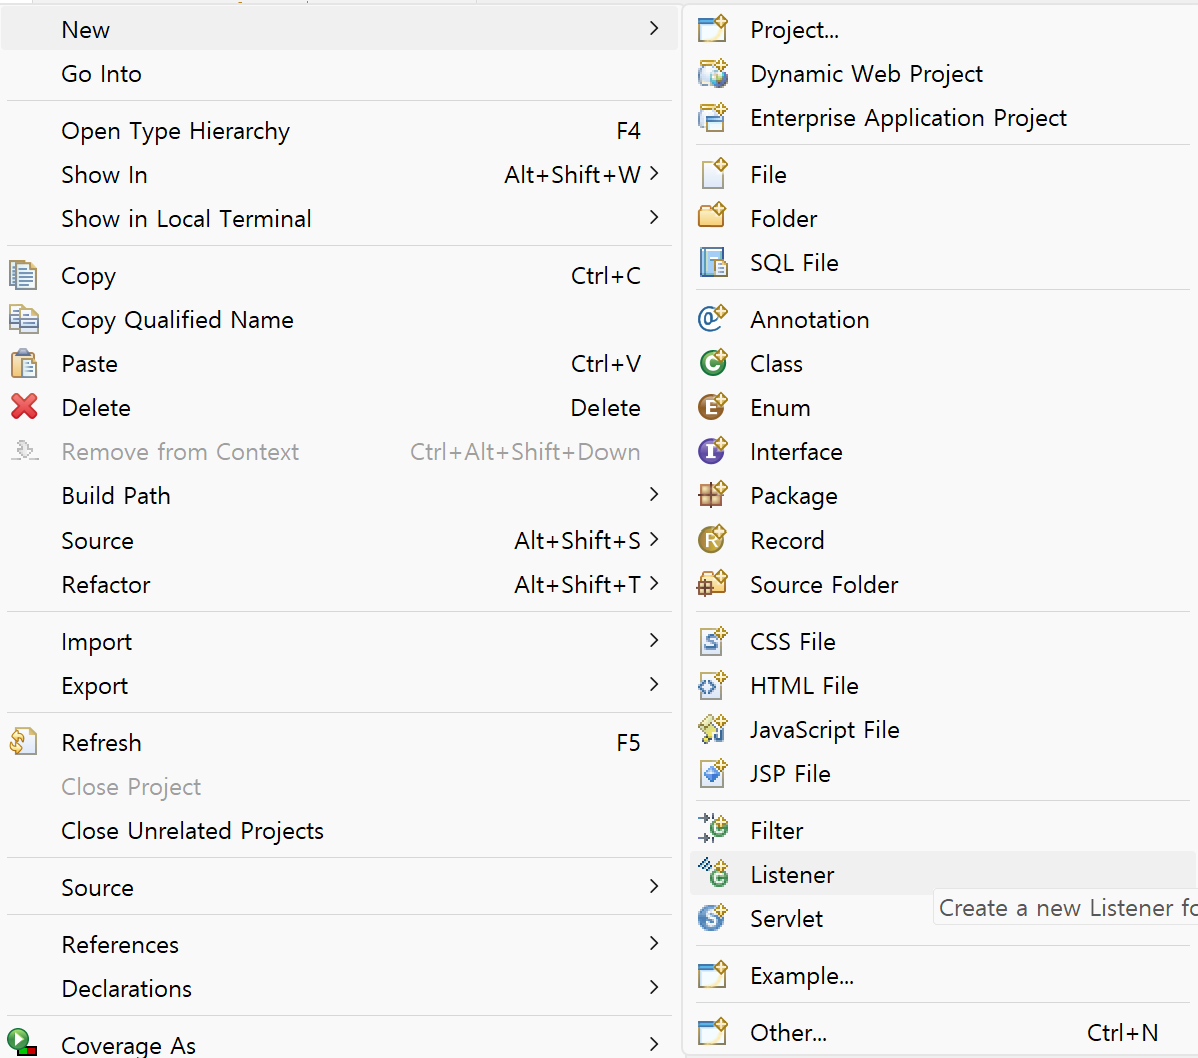Viewport: 1198px width, 1058px height.
Task: Select Open Type Hierarchy
Action: point(175,131)
